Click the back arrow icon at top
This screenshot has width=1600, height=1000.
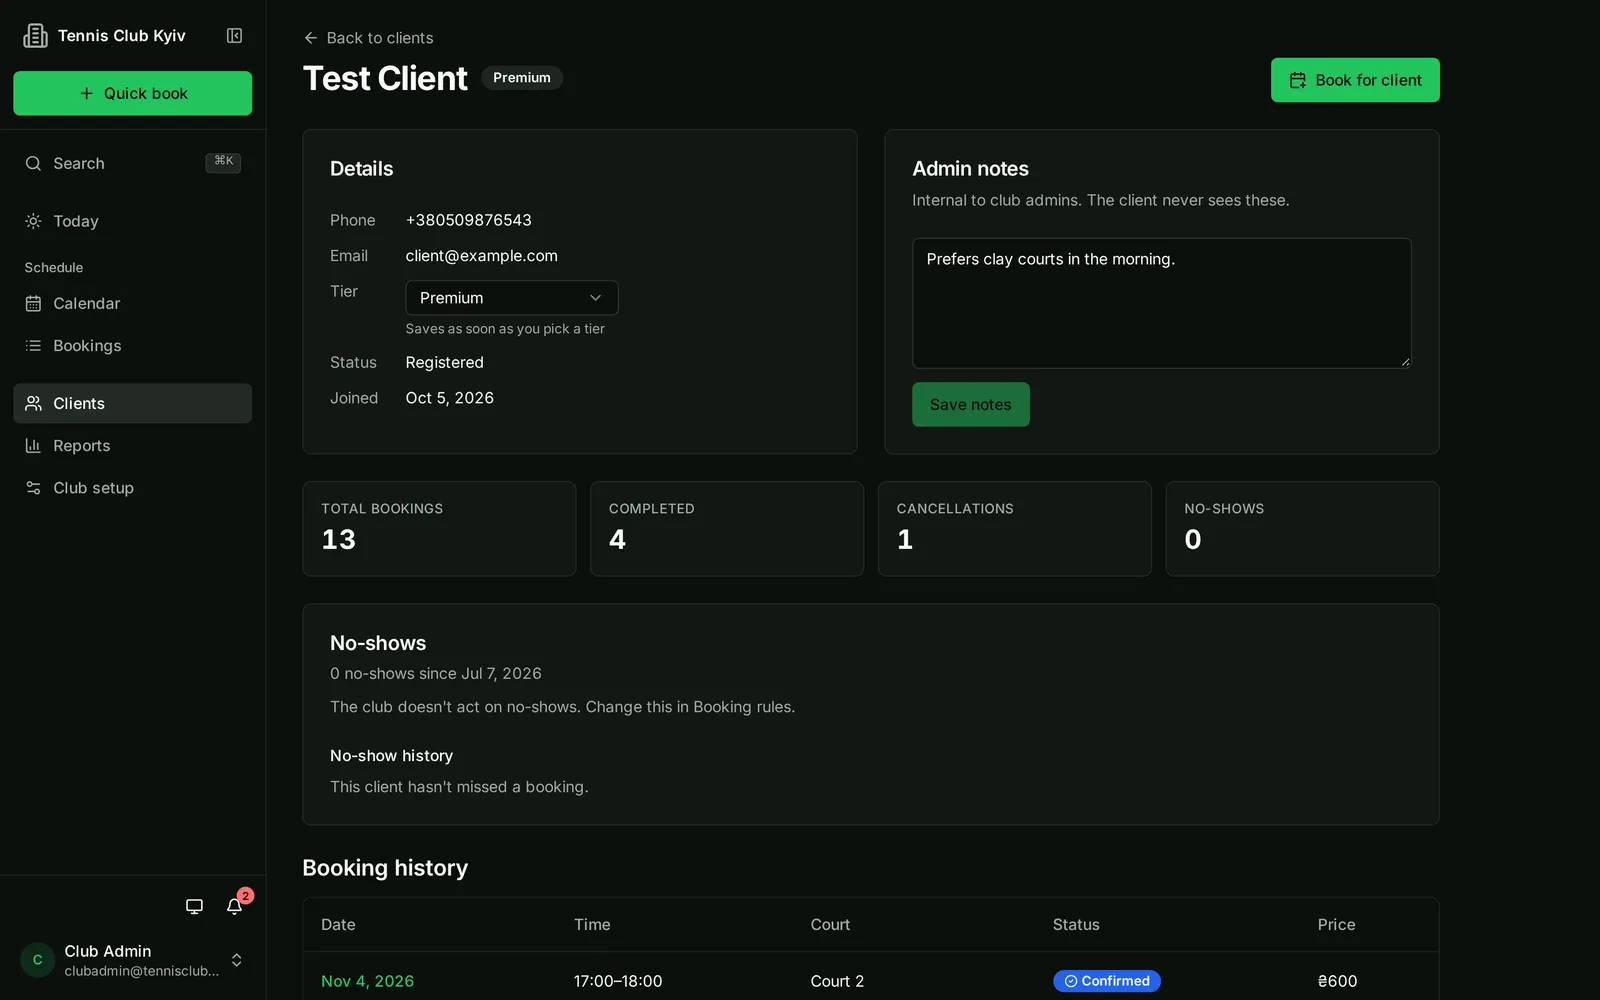(311, 38)
